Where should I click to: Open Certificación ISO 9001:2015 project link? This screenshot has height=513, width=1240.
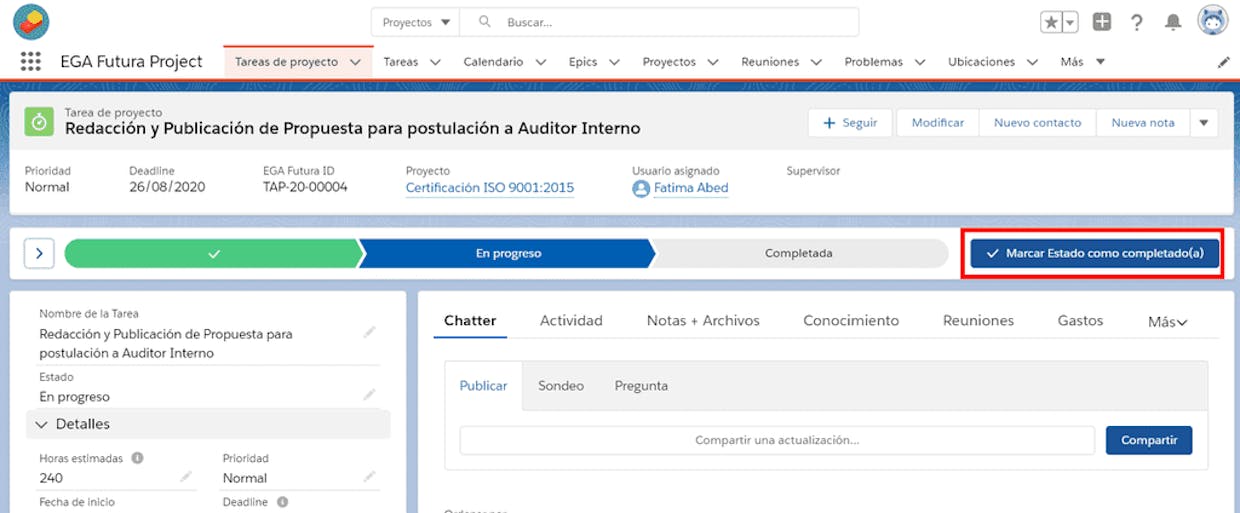[490, 188]
